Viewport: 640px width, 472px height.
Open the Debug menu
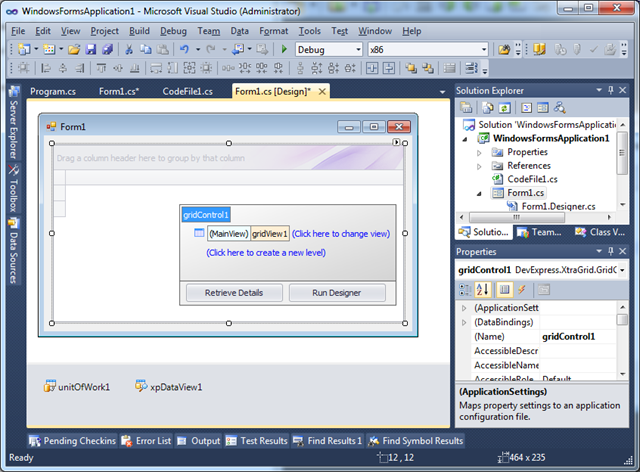173,31
